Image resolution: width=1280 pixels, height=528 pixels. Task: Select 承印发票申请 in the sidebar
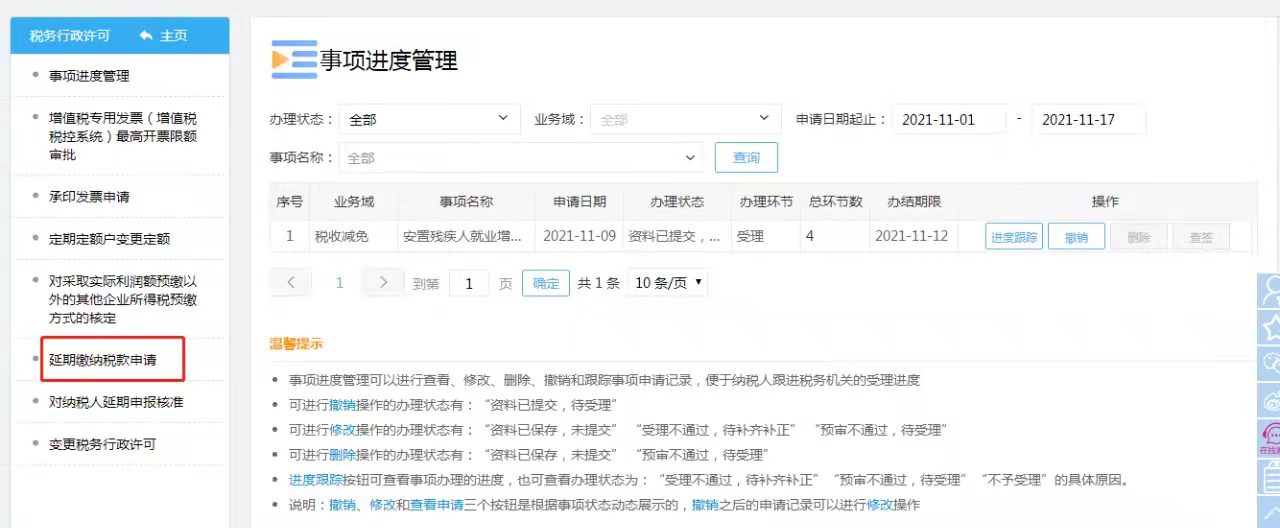tap(89, 197)
